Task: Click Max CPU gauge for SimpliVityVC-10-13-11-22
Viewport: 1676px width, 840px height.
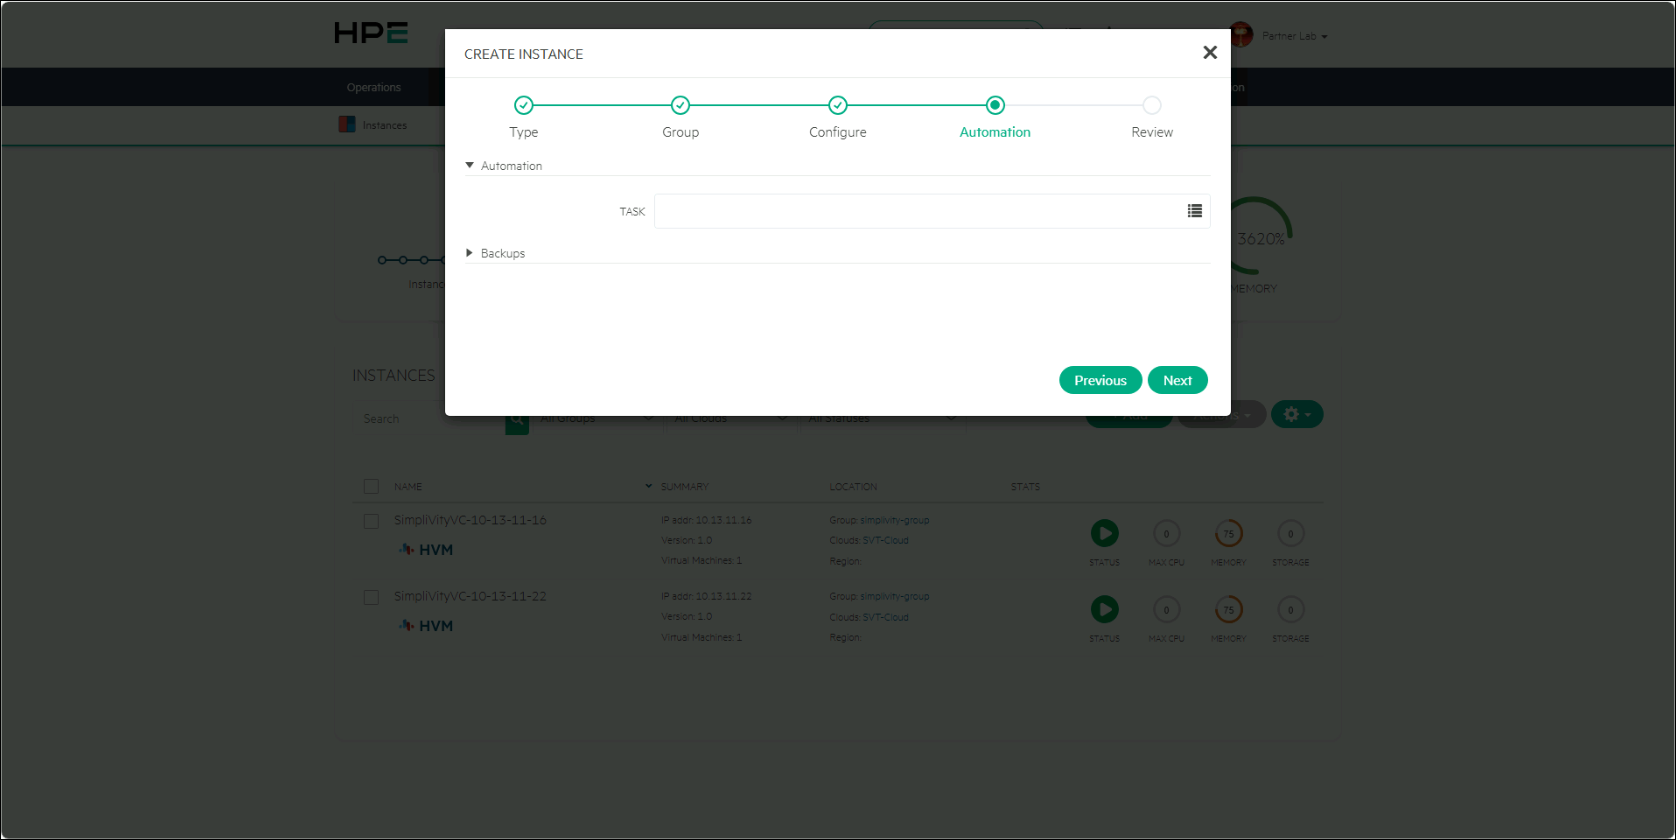Action: pos(1166,609)
